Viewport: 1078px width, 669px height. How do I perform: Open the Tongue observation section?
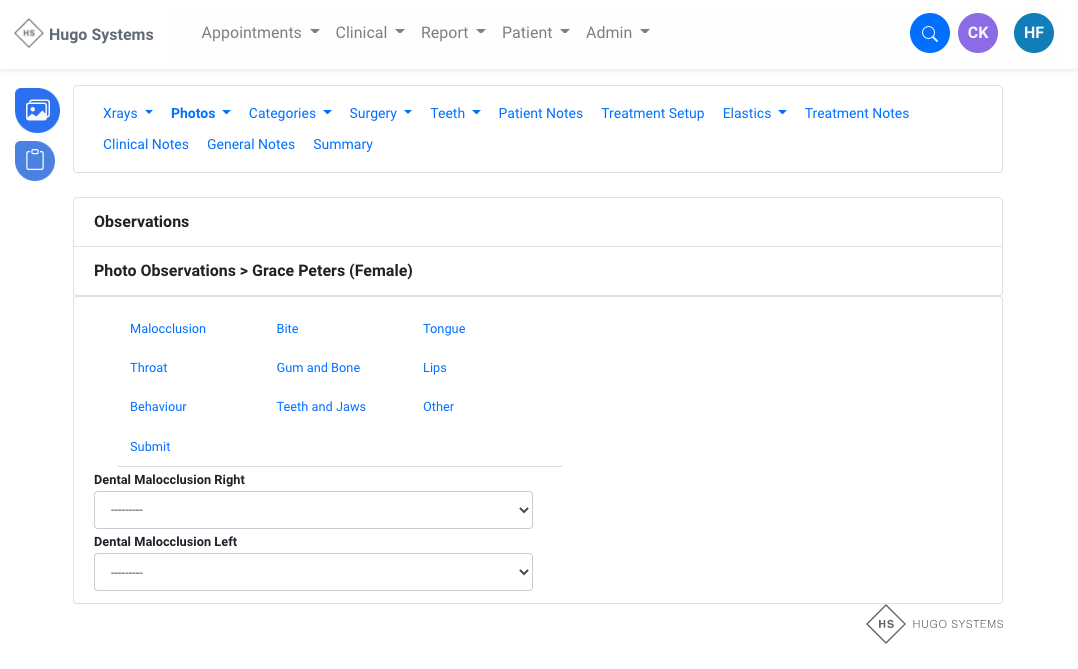click(444, 329)
